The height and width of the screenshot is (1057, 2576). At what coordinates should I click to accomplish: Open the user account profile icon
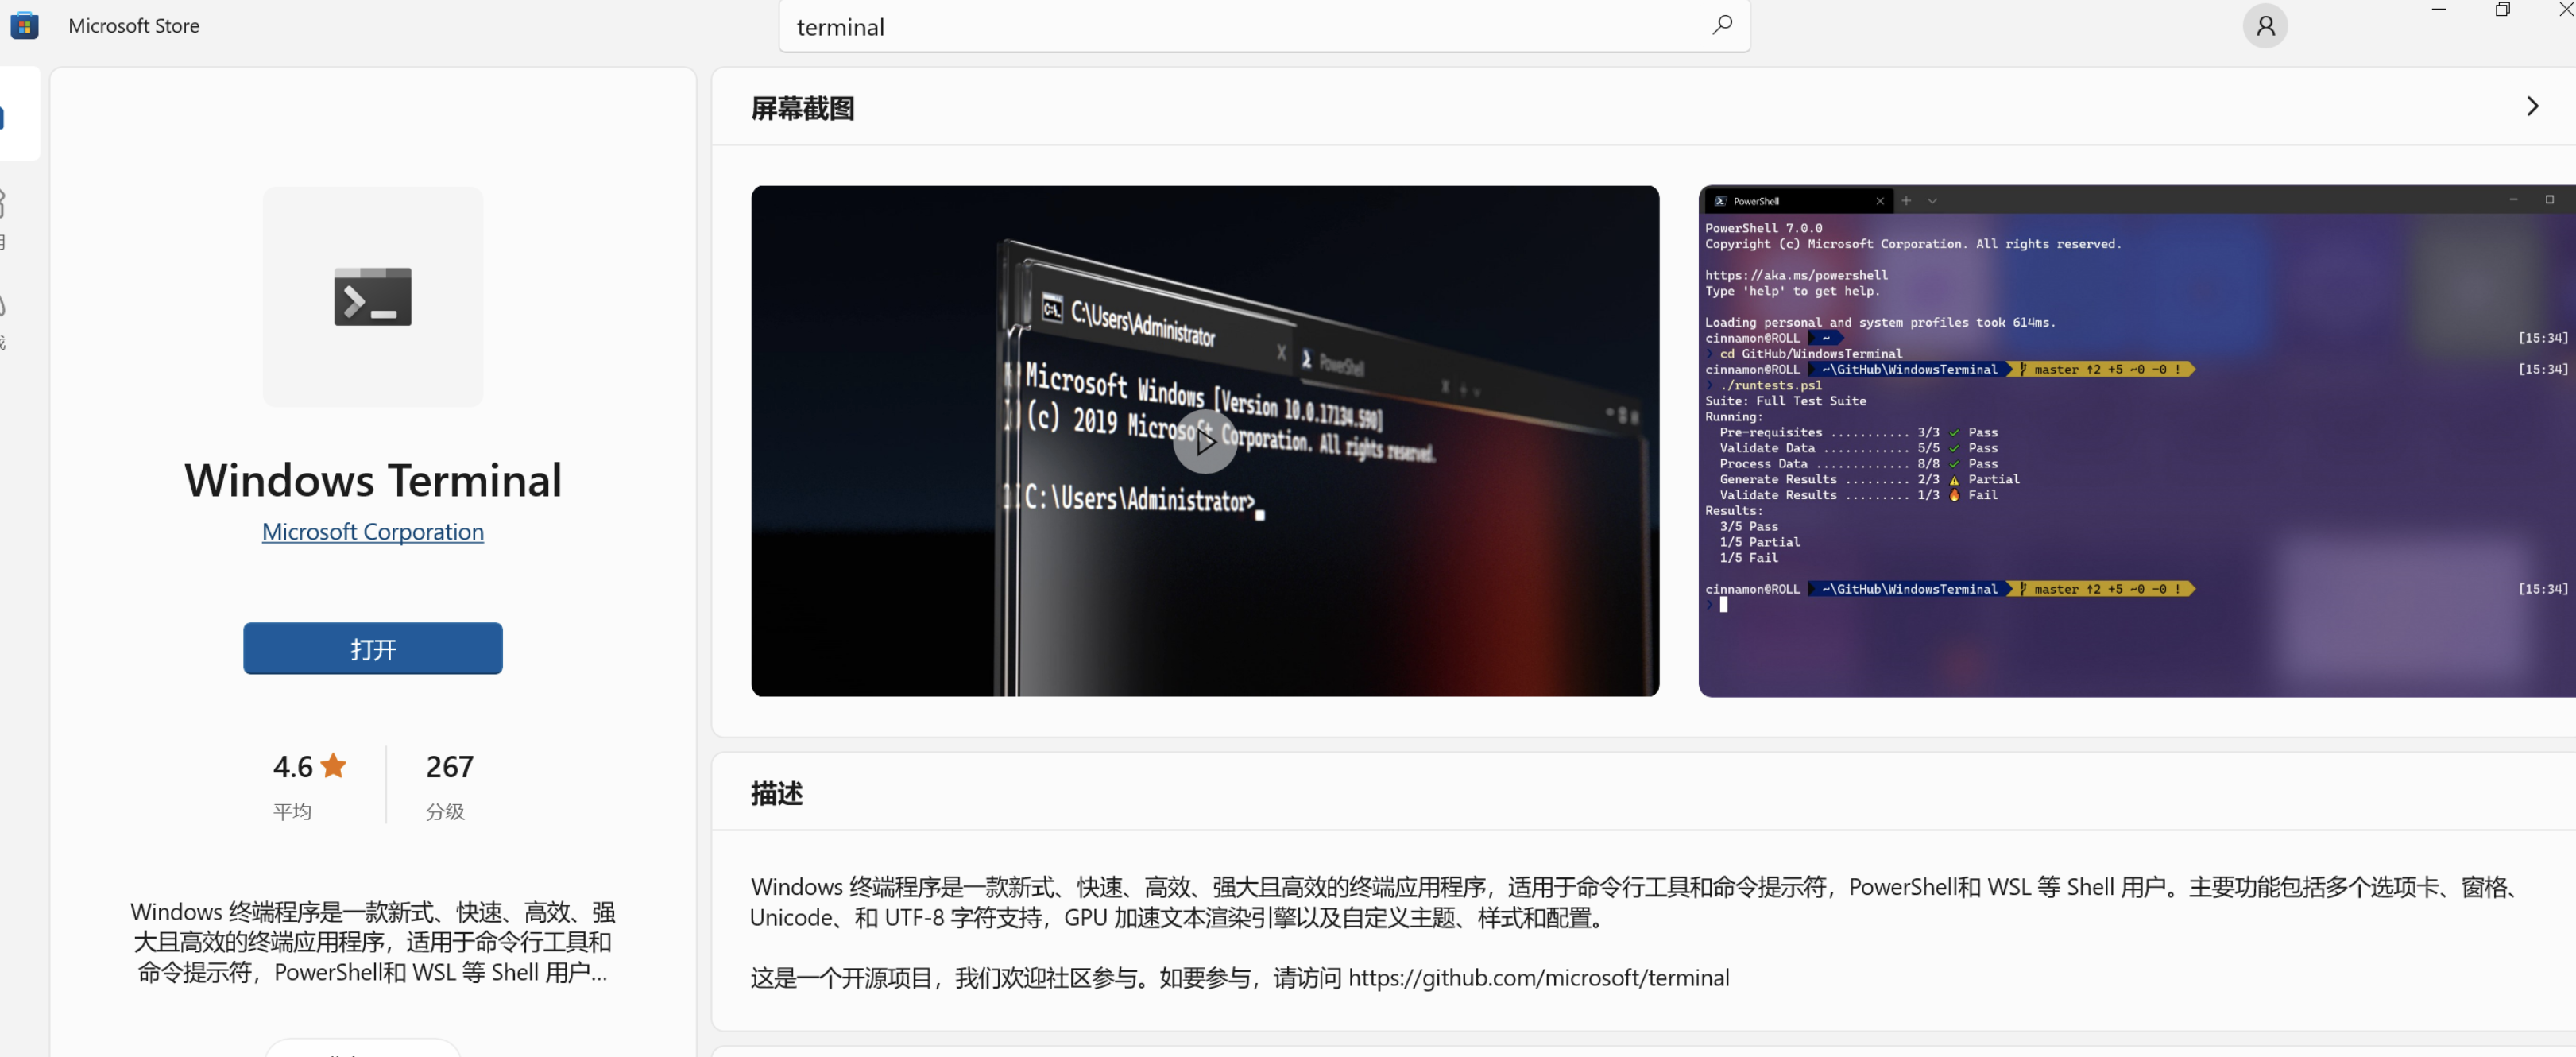[x=2265, y=26]
